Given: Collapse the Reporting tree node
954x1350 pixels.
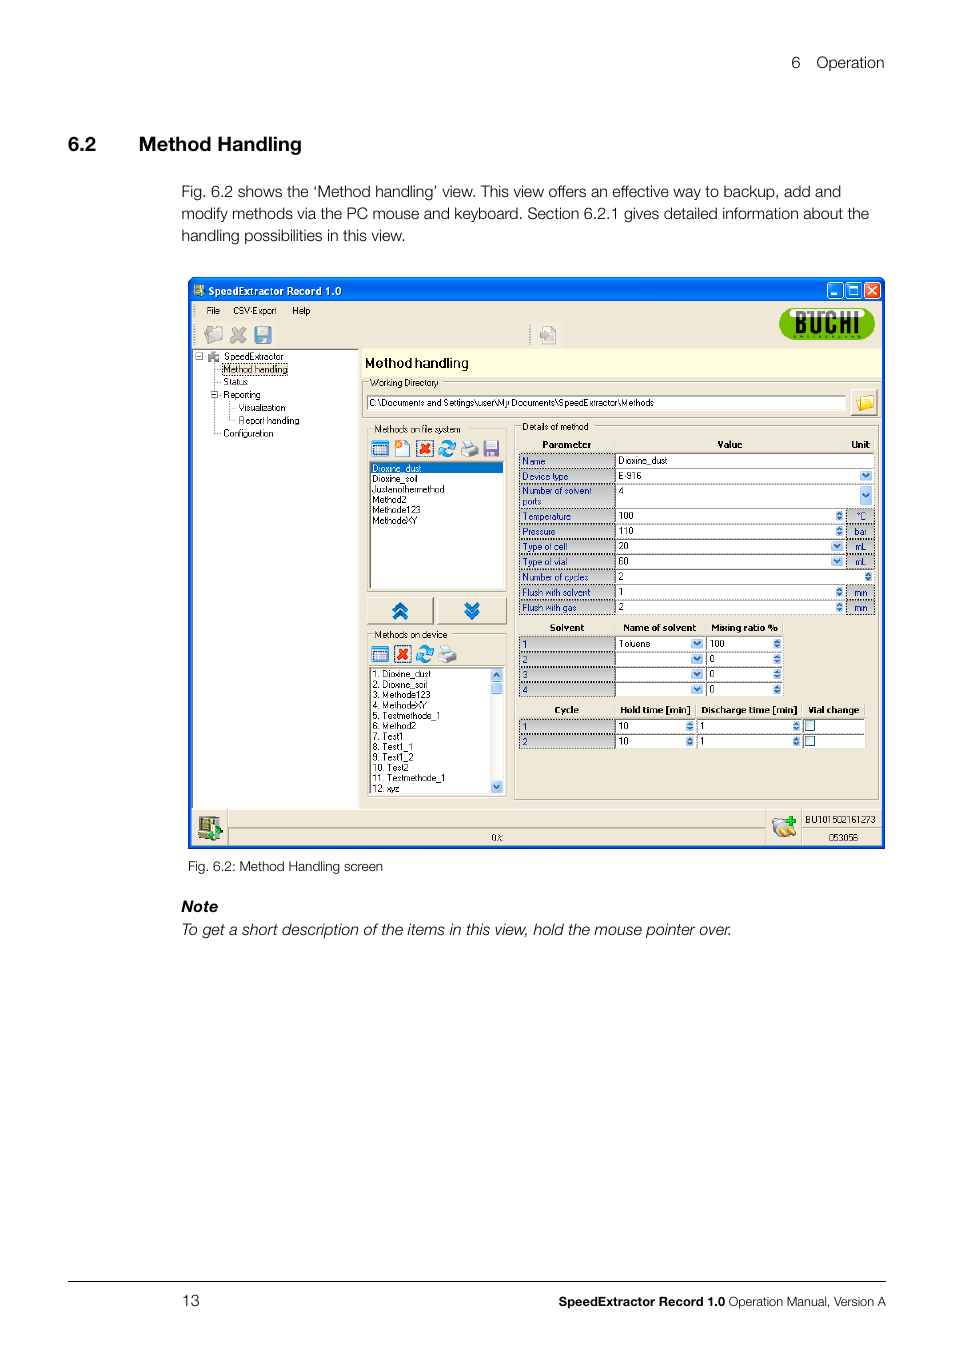Looking at the screenshot, I should 214,395.
